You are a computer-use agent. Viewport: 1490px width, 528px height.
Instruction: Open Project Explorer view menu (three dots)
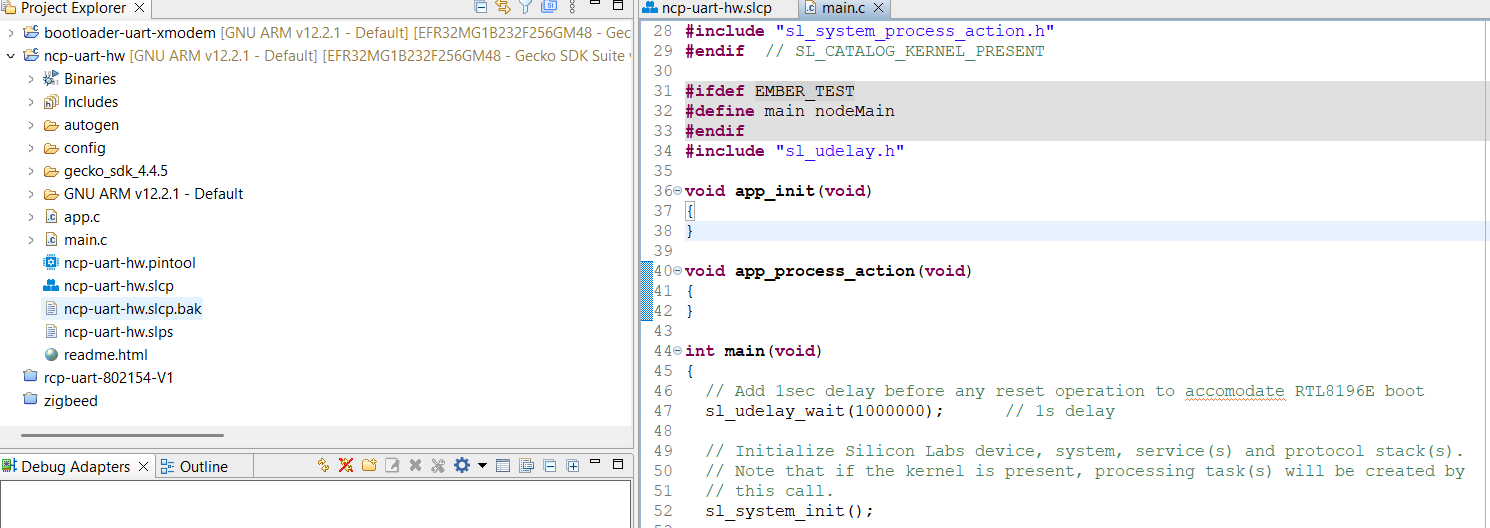(x=571, y=8)
